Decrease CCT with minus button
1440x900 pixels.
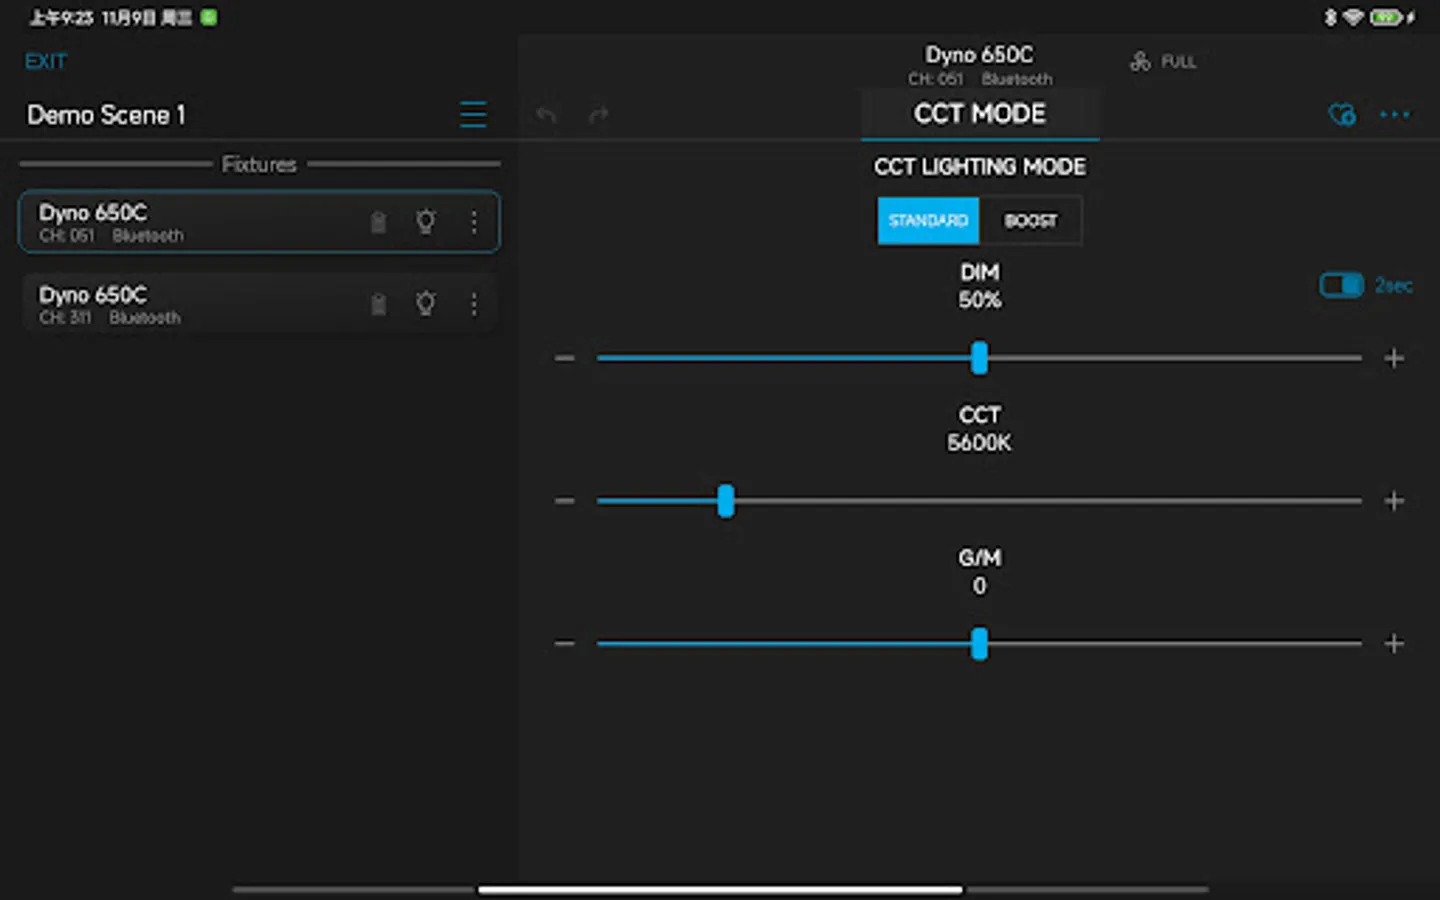tap(565, 501)
